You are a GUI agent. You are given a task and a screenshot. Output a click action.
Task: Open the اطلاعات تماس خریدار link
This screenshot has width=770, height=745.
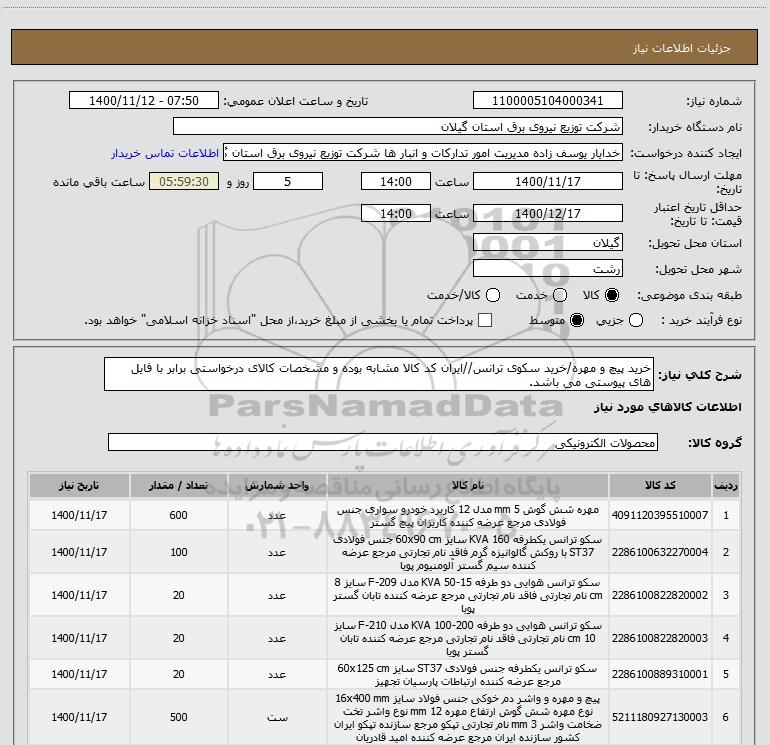165,153
